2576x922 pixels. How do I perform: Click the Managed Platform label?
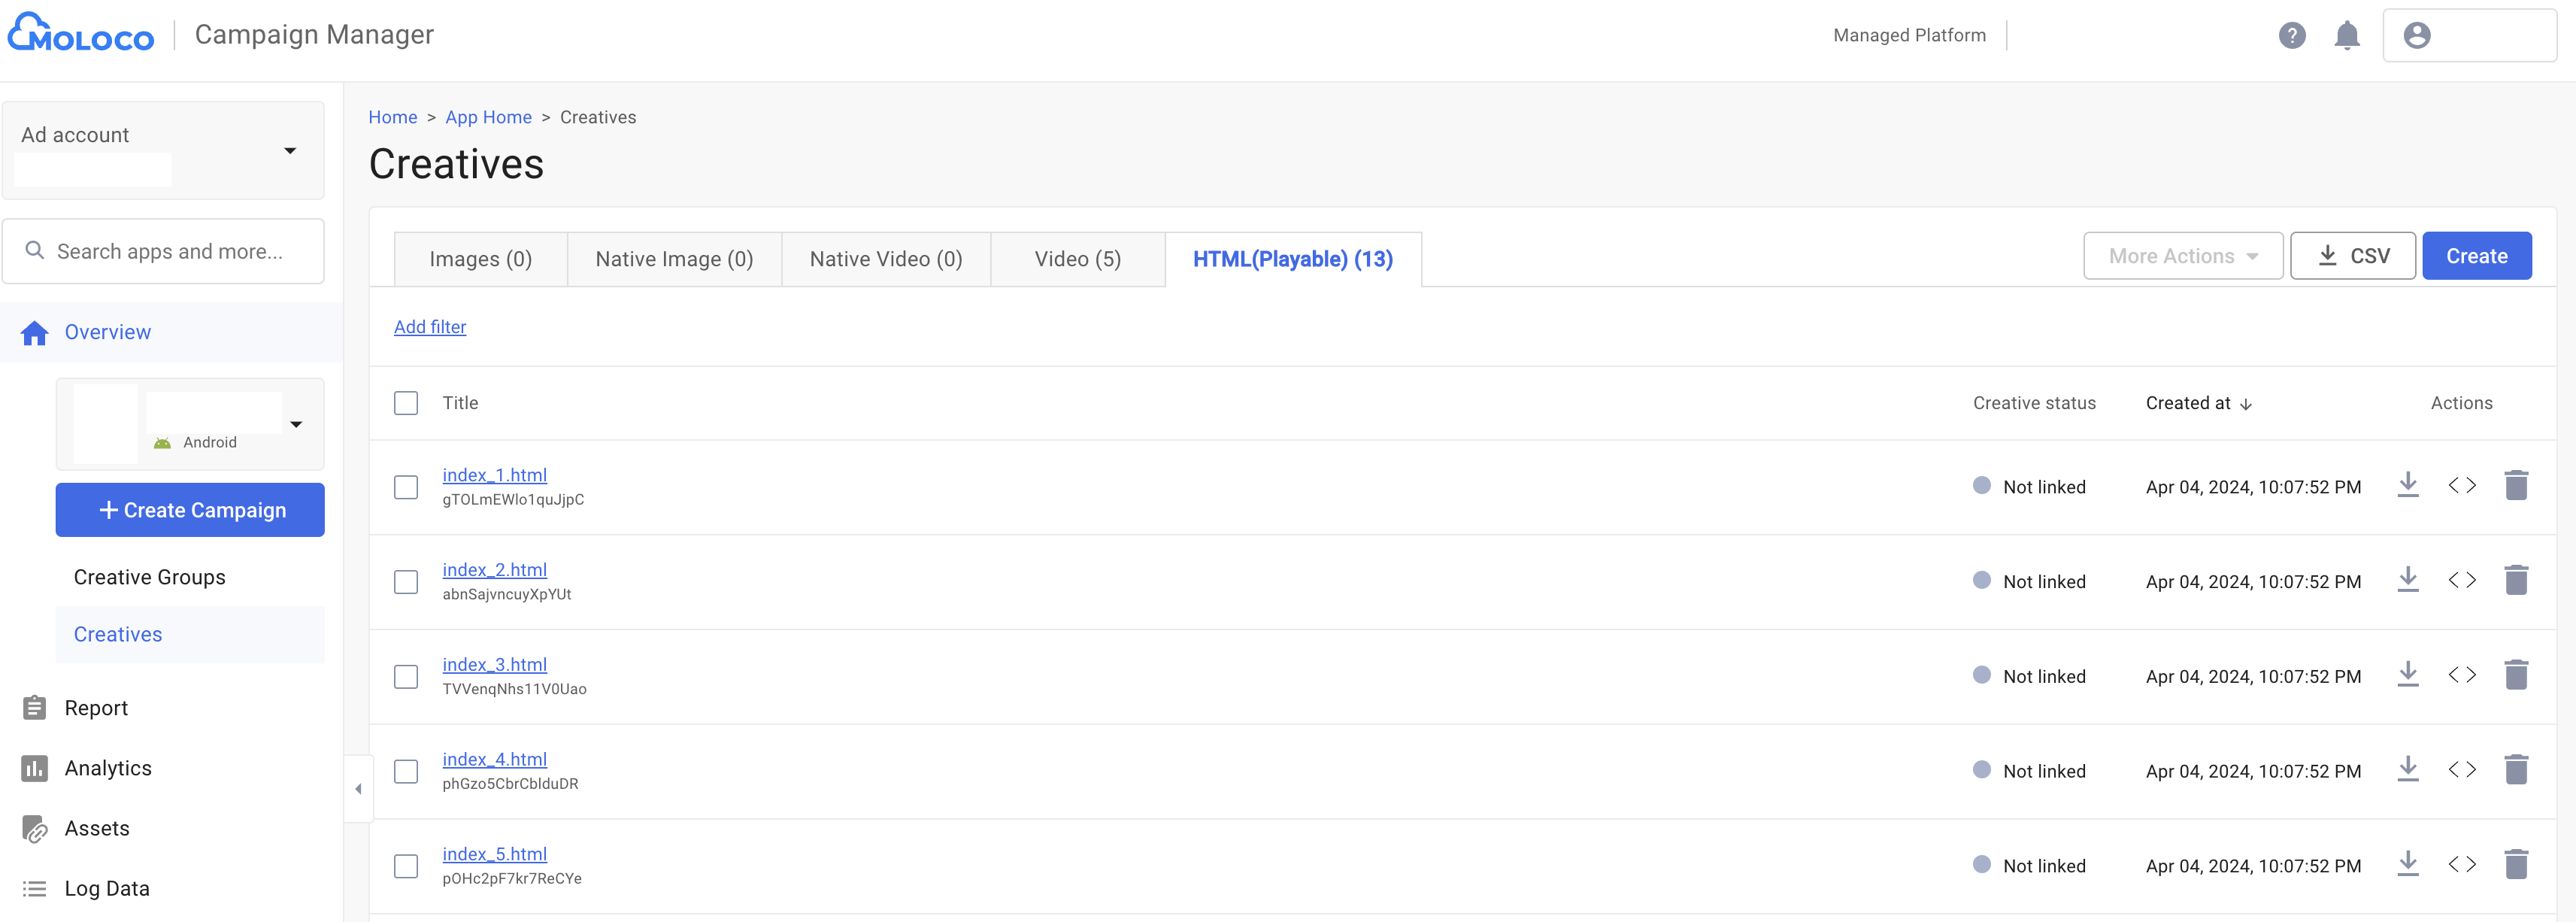coord(1909,35)
